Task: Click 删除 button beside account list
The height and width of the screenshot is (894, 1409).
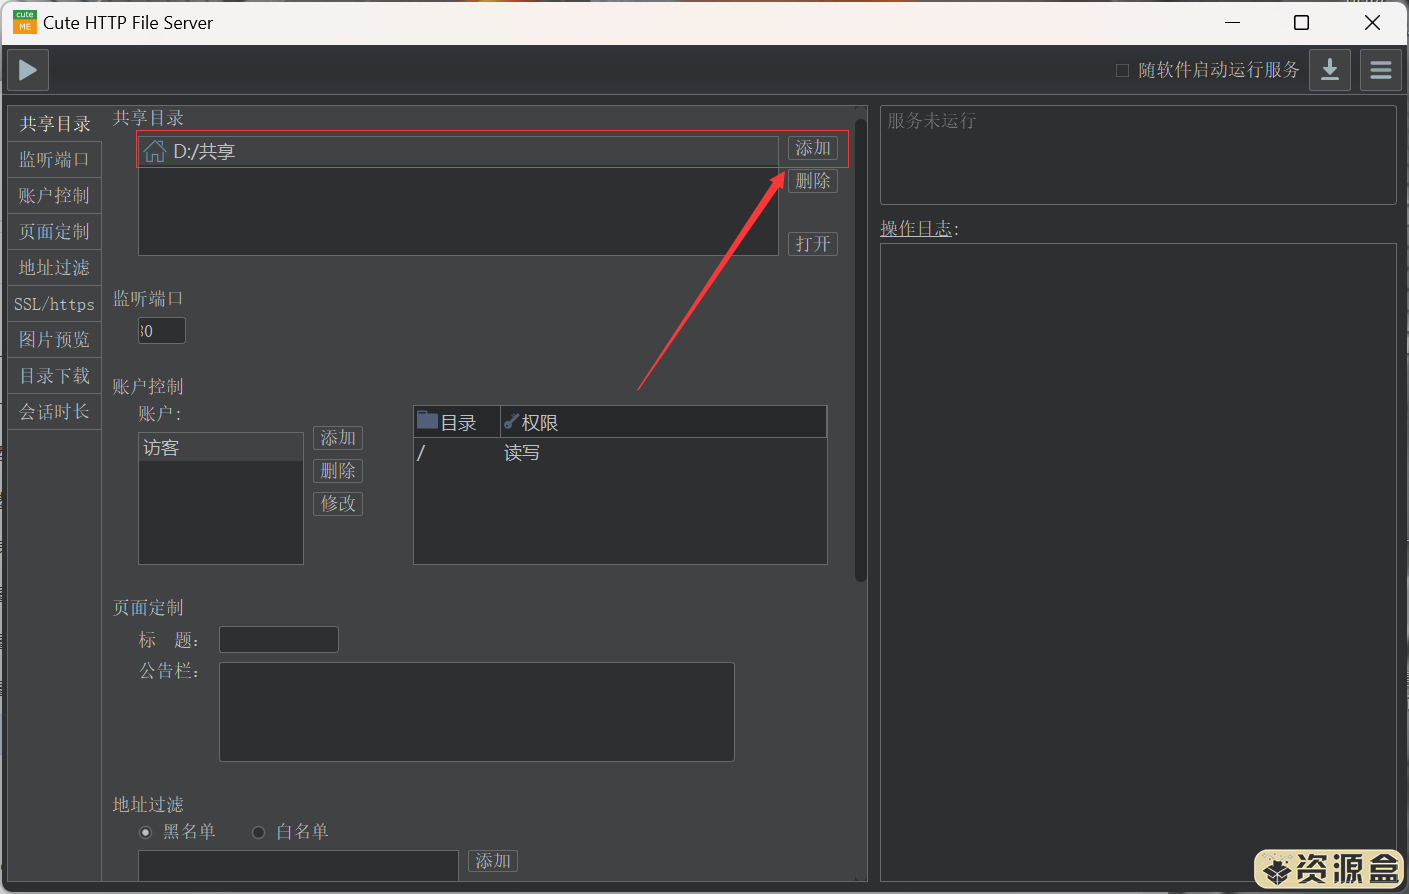Action: (338, 471)
